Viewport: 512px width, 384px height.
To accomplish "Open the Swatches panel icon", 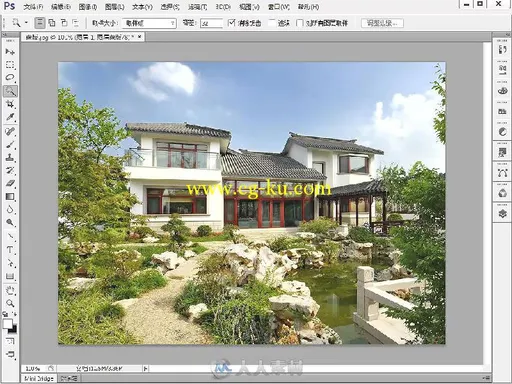I will 502,111.
